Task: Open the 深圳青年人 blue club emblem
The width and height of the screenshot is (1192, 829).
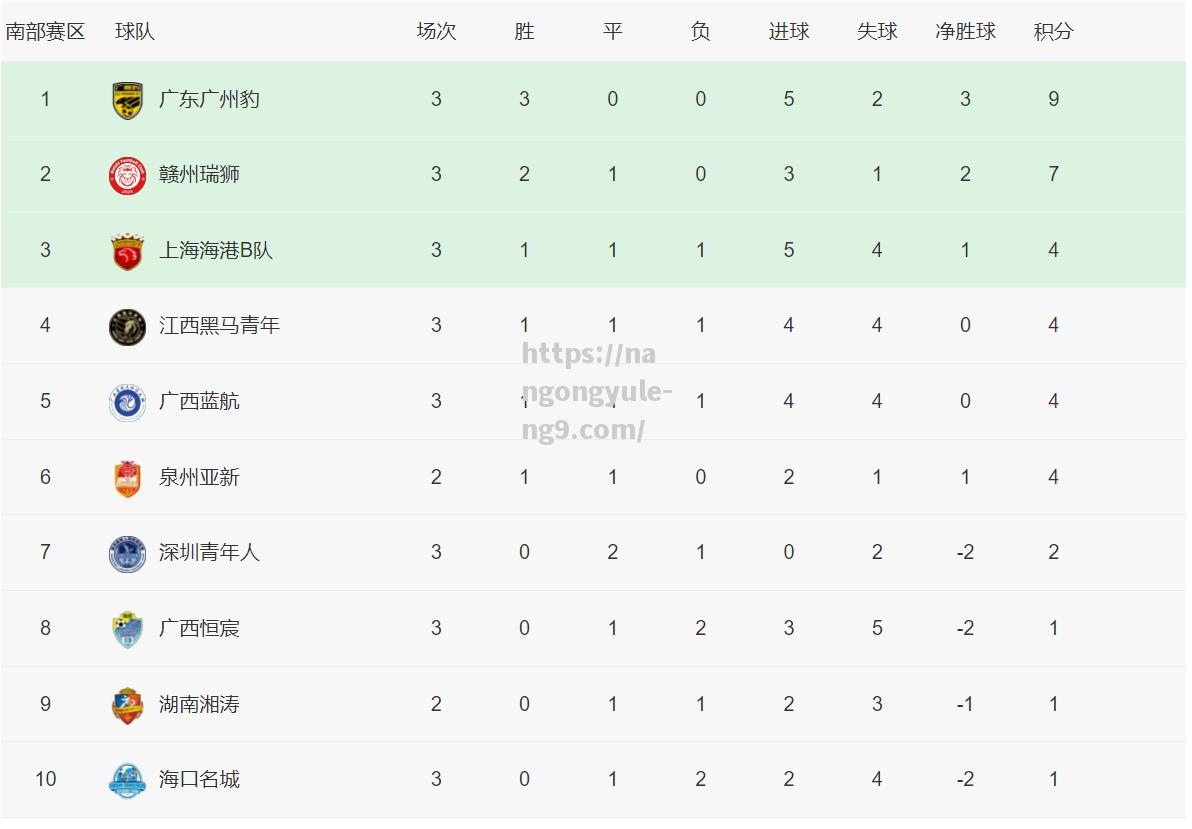Action: [128, 554]
